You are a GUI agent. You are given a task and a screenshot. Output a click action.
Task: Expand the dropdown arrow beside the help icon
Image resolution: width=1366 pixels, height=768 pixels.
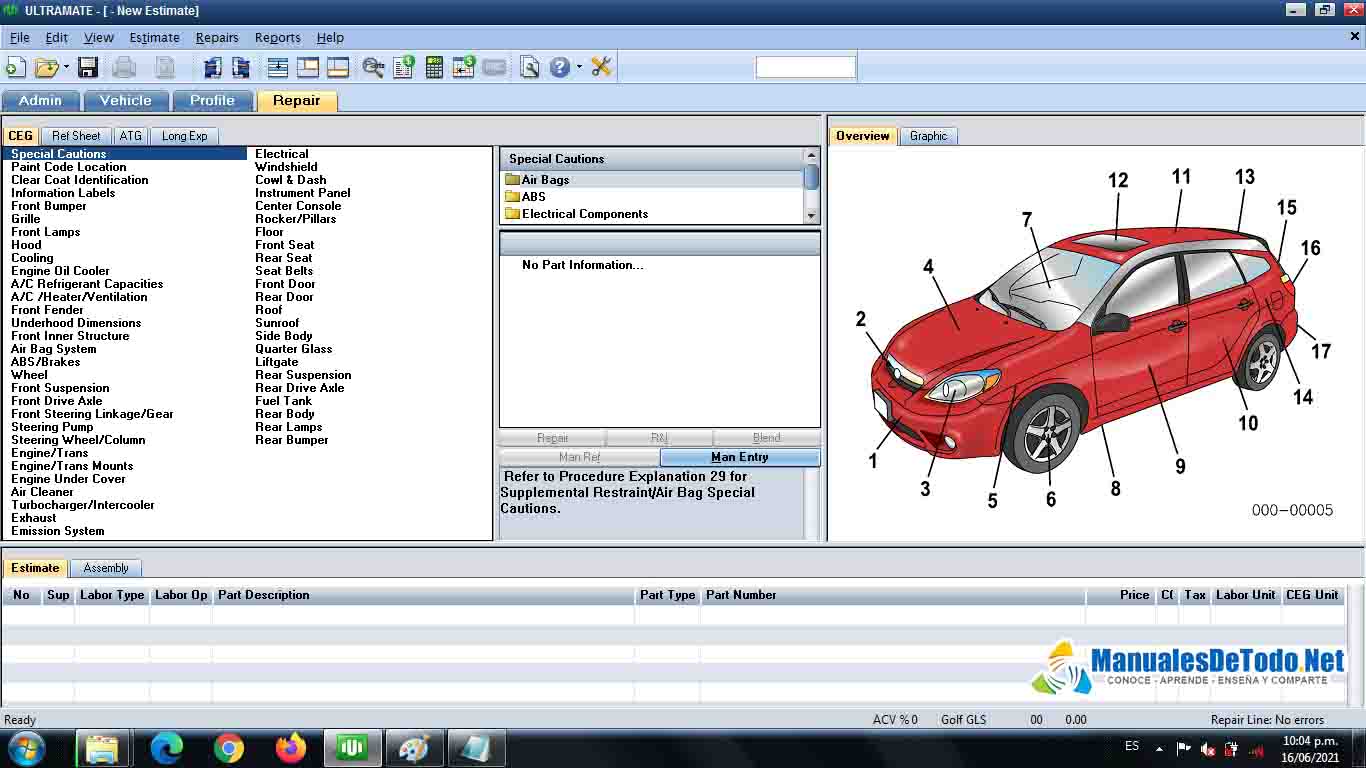click(579, 67)
